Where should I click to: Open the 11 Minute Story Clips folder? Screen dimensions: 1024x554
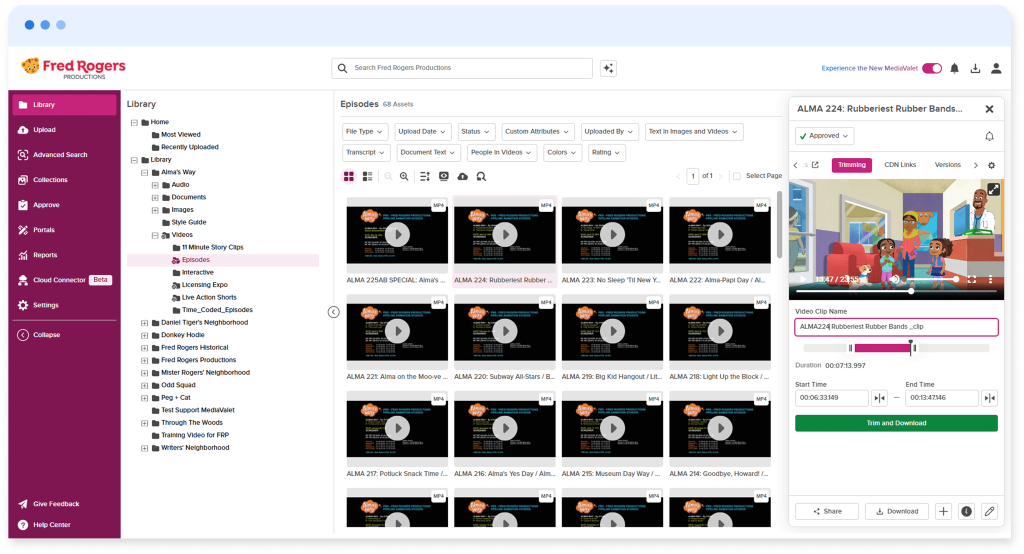click(x=212, y=248)
